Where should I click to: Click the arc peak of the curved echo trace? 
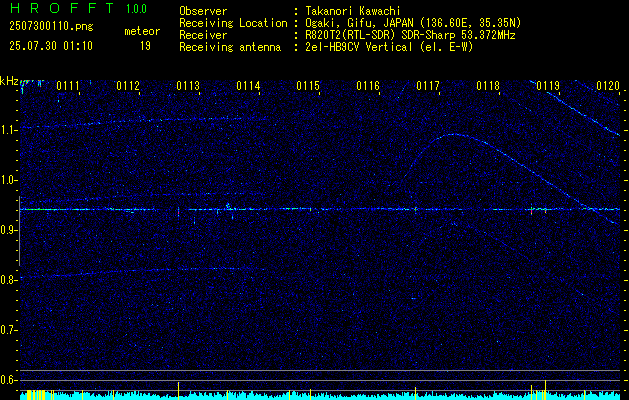click(x=452, y=134)
